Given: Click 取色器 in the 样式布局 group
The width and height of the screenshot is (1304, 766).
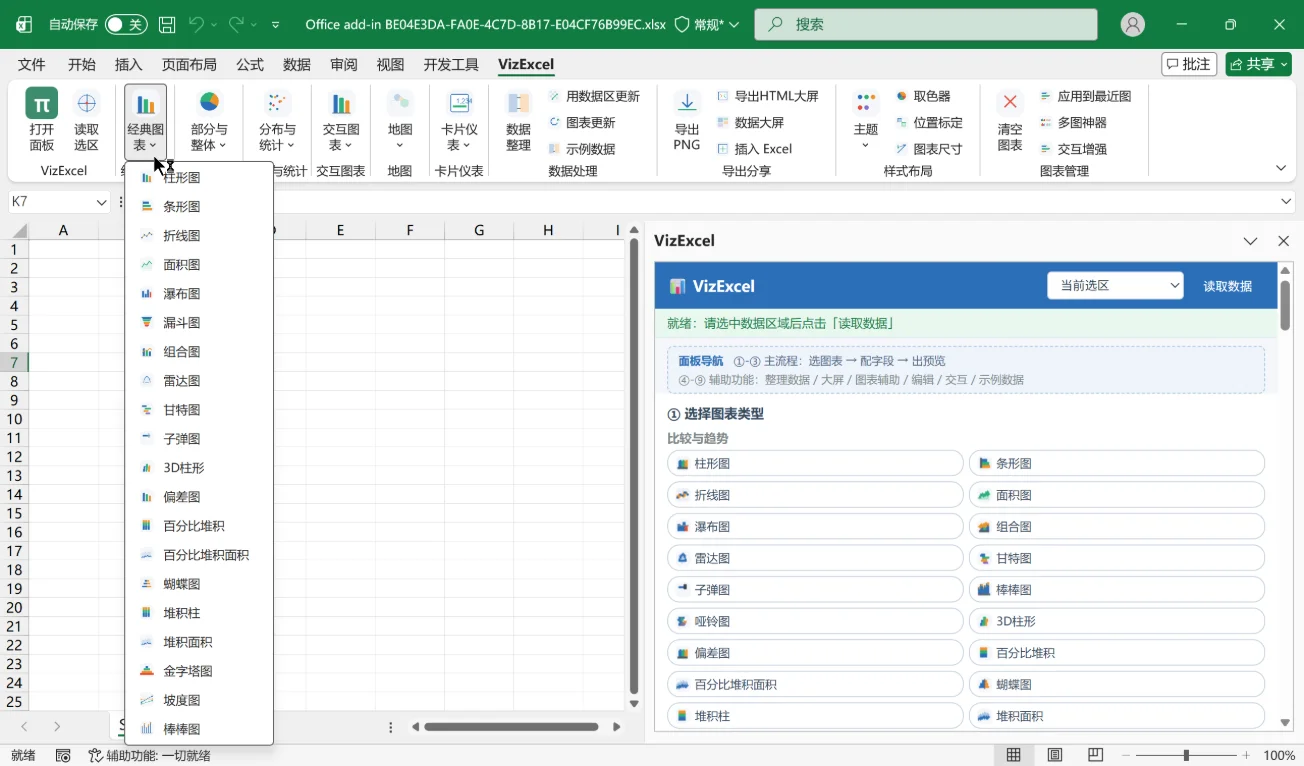Looking at the screenshot, I should (923, 96).
